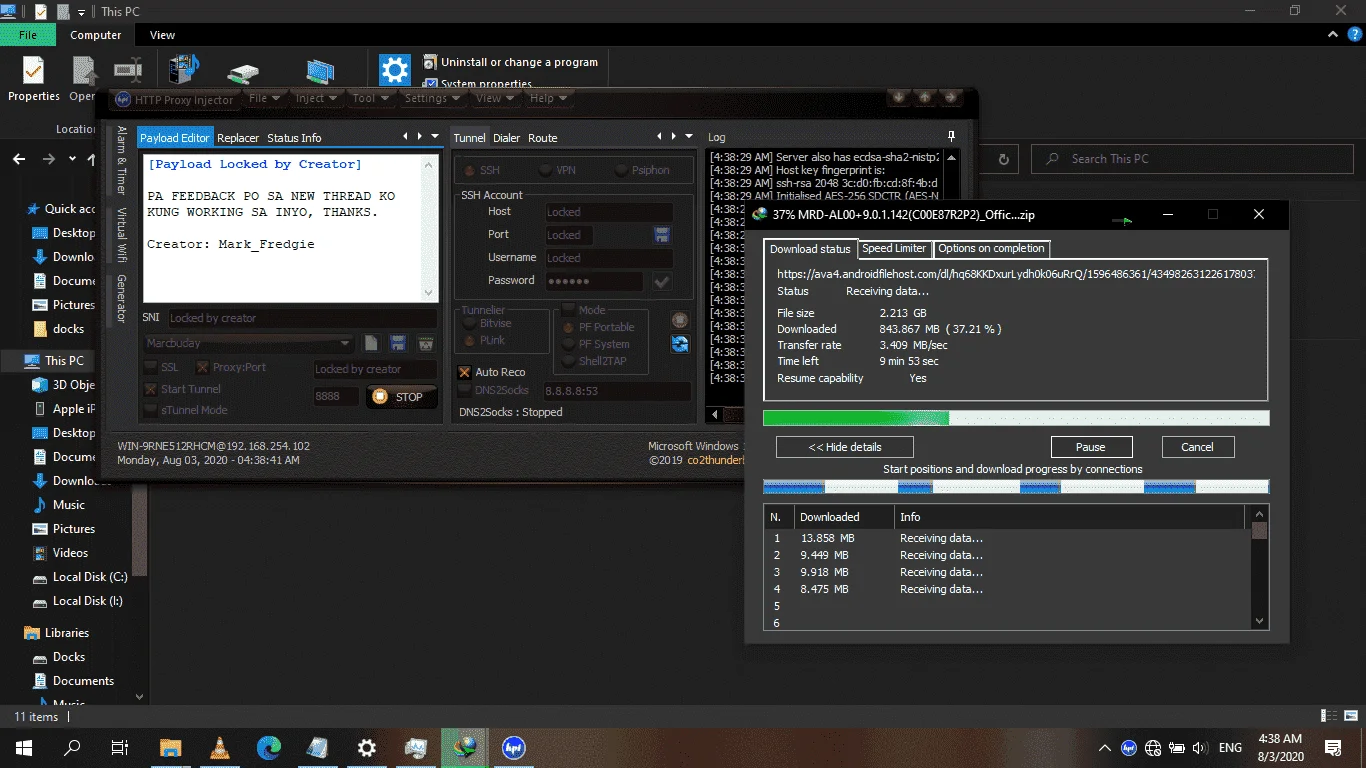The image size is (1366, 768).
Task: Open the File menu in HTTP Proxy Injector
Action: pyautogui.click(x=264, y=98)
